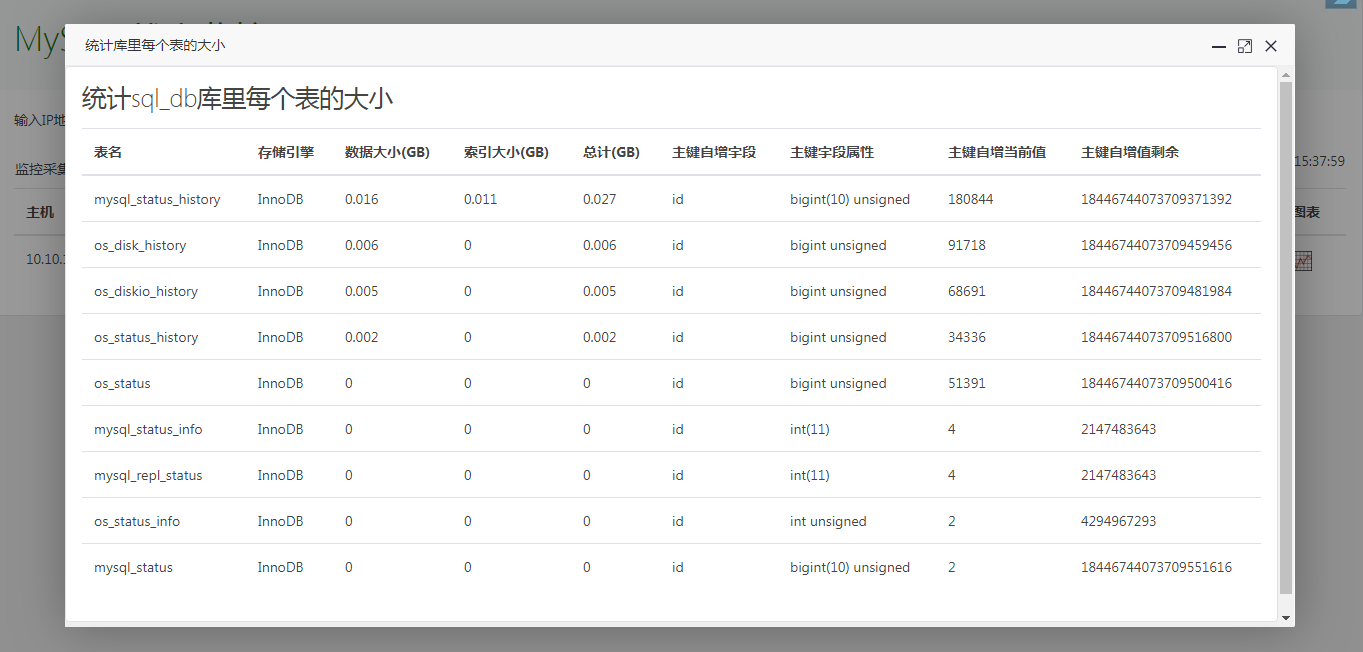Viewport: 1363px width, 652px height.
Task: Open the chart icon in background page
Action: click(x=1303, y=261)
